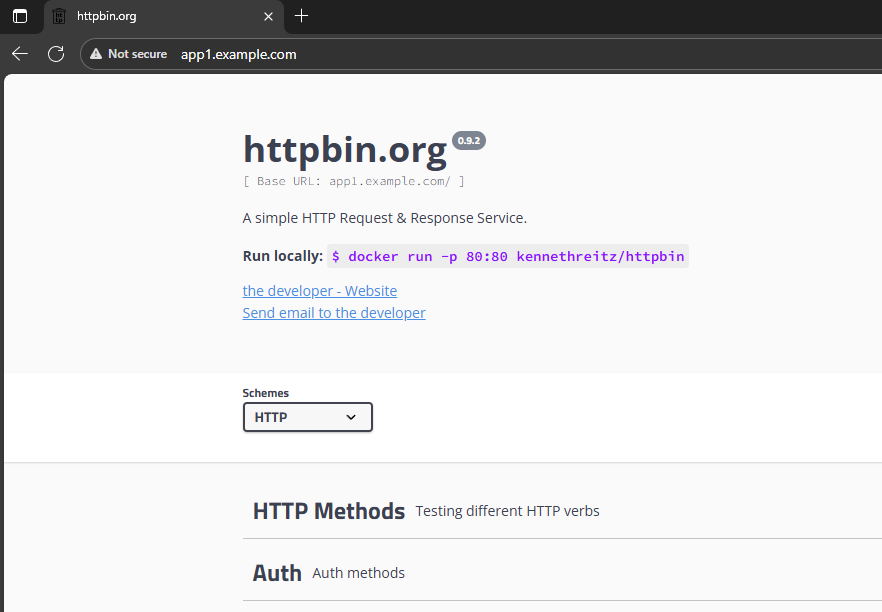Click 'Testing different HTTP verbs' description

[507, 511]
